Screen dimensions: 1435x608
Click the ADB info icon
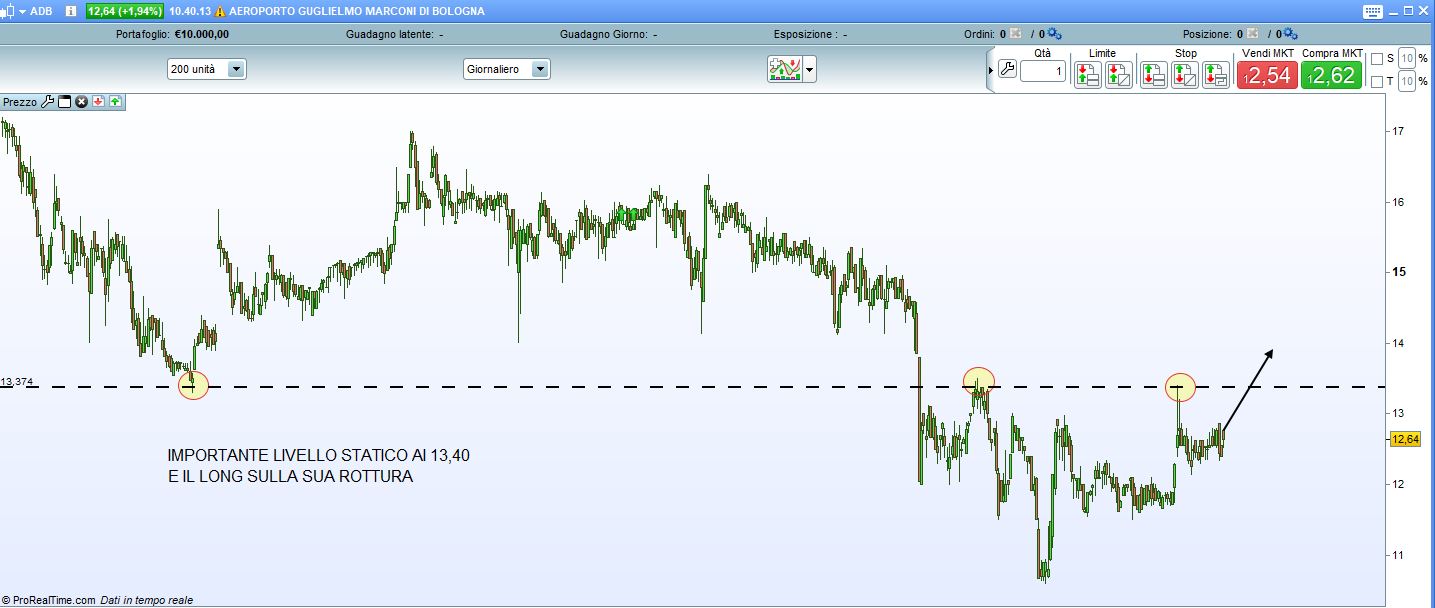(x=71, y=11)
